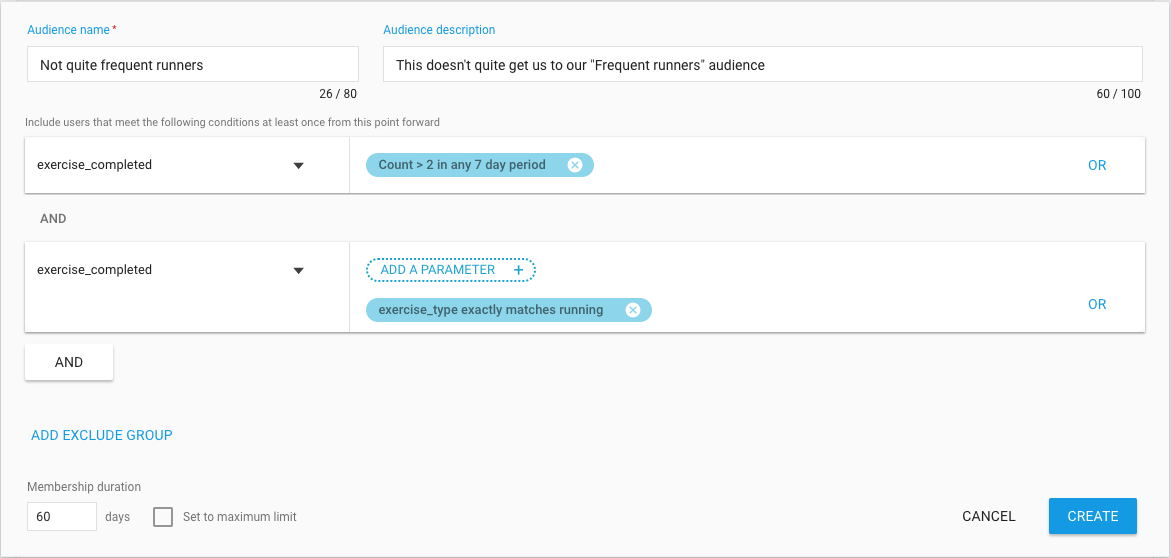Click the Audience description field

[762, 65]
